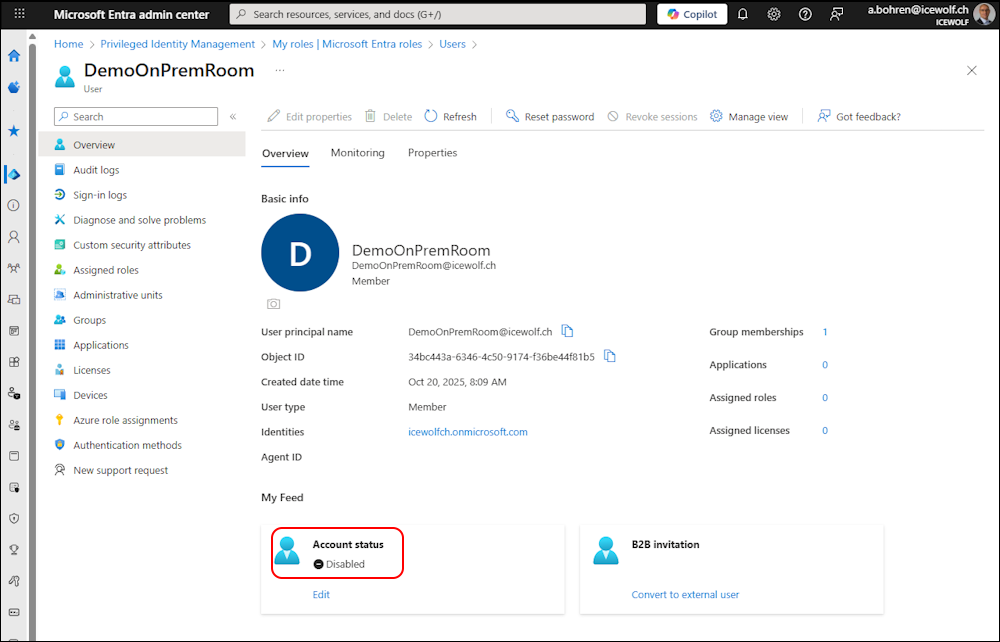This screenshot has width=1000, height=642.
Task: Click Edit link under Account status
Action: click(x=321, y=594)
